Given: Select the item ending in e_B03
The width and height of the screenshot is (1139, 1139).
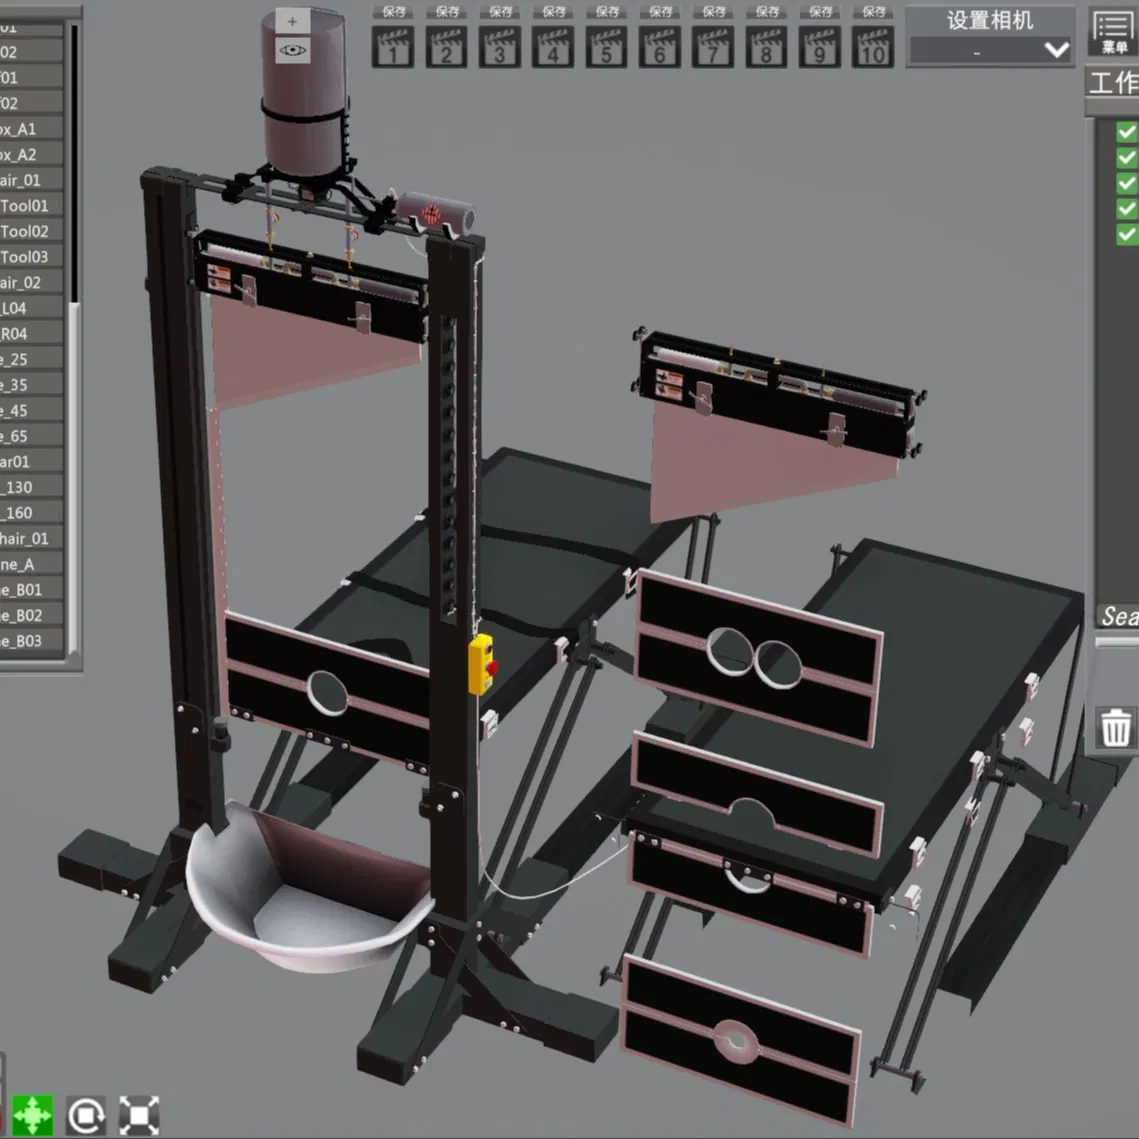Looking at the screenshot, I should click(x=31, y=641).
